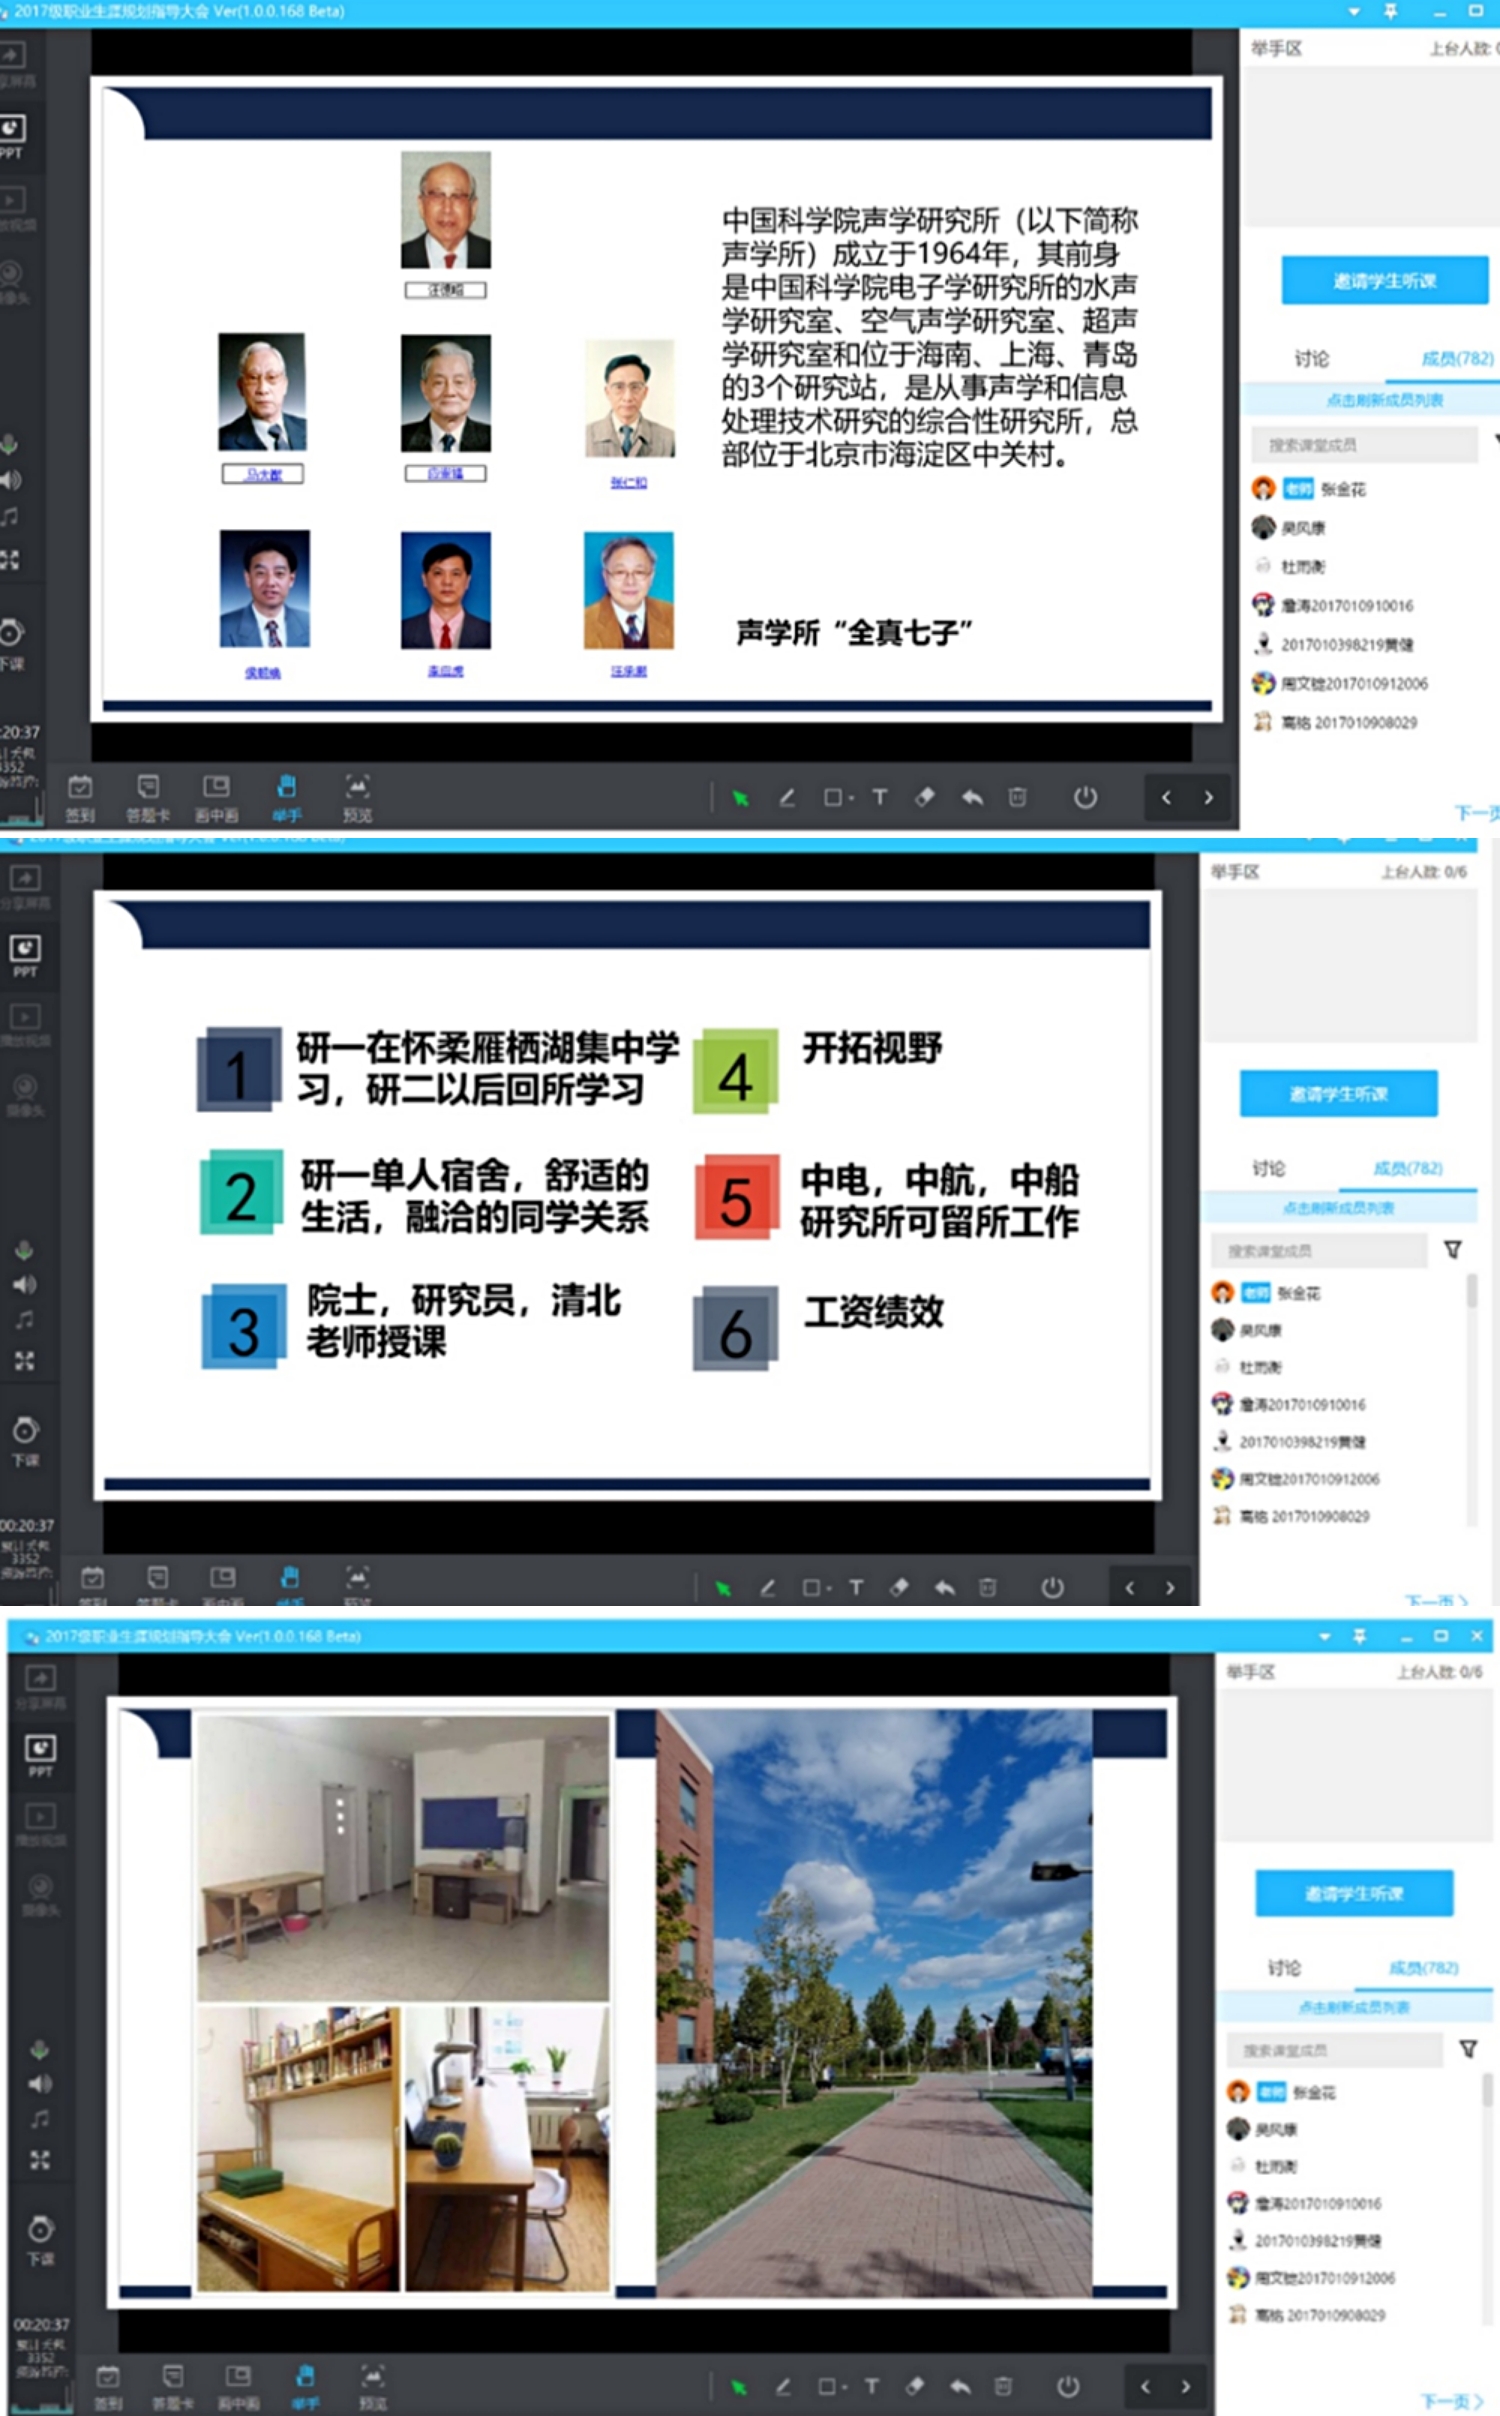Screen dimensions: 1500x2416
Task: Toggle speaker sound beside the numbered-list slide
Action: [x=24, y=1285]
